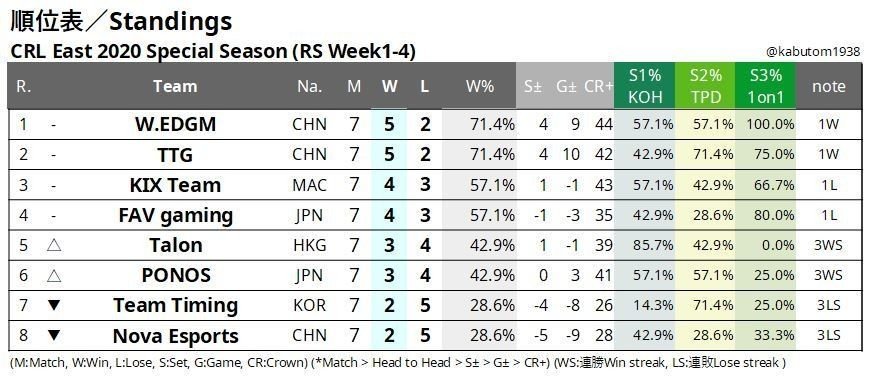Click Talon's 85.7% KOH cell
Viewport: 870px width, 377px height.
pos(645,245)
